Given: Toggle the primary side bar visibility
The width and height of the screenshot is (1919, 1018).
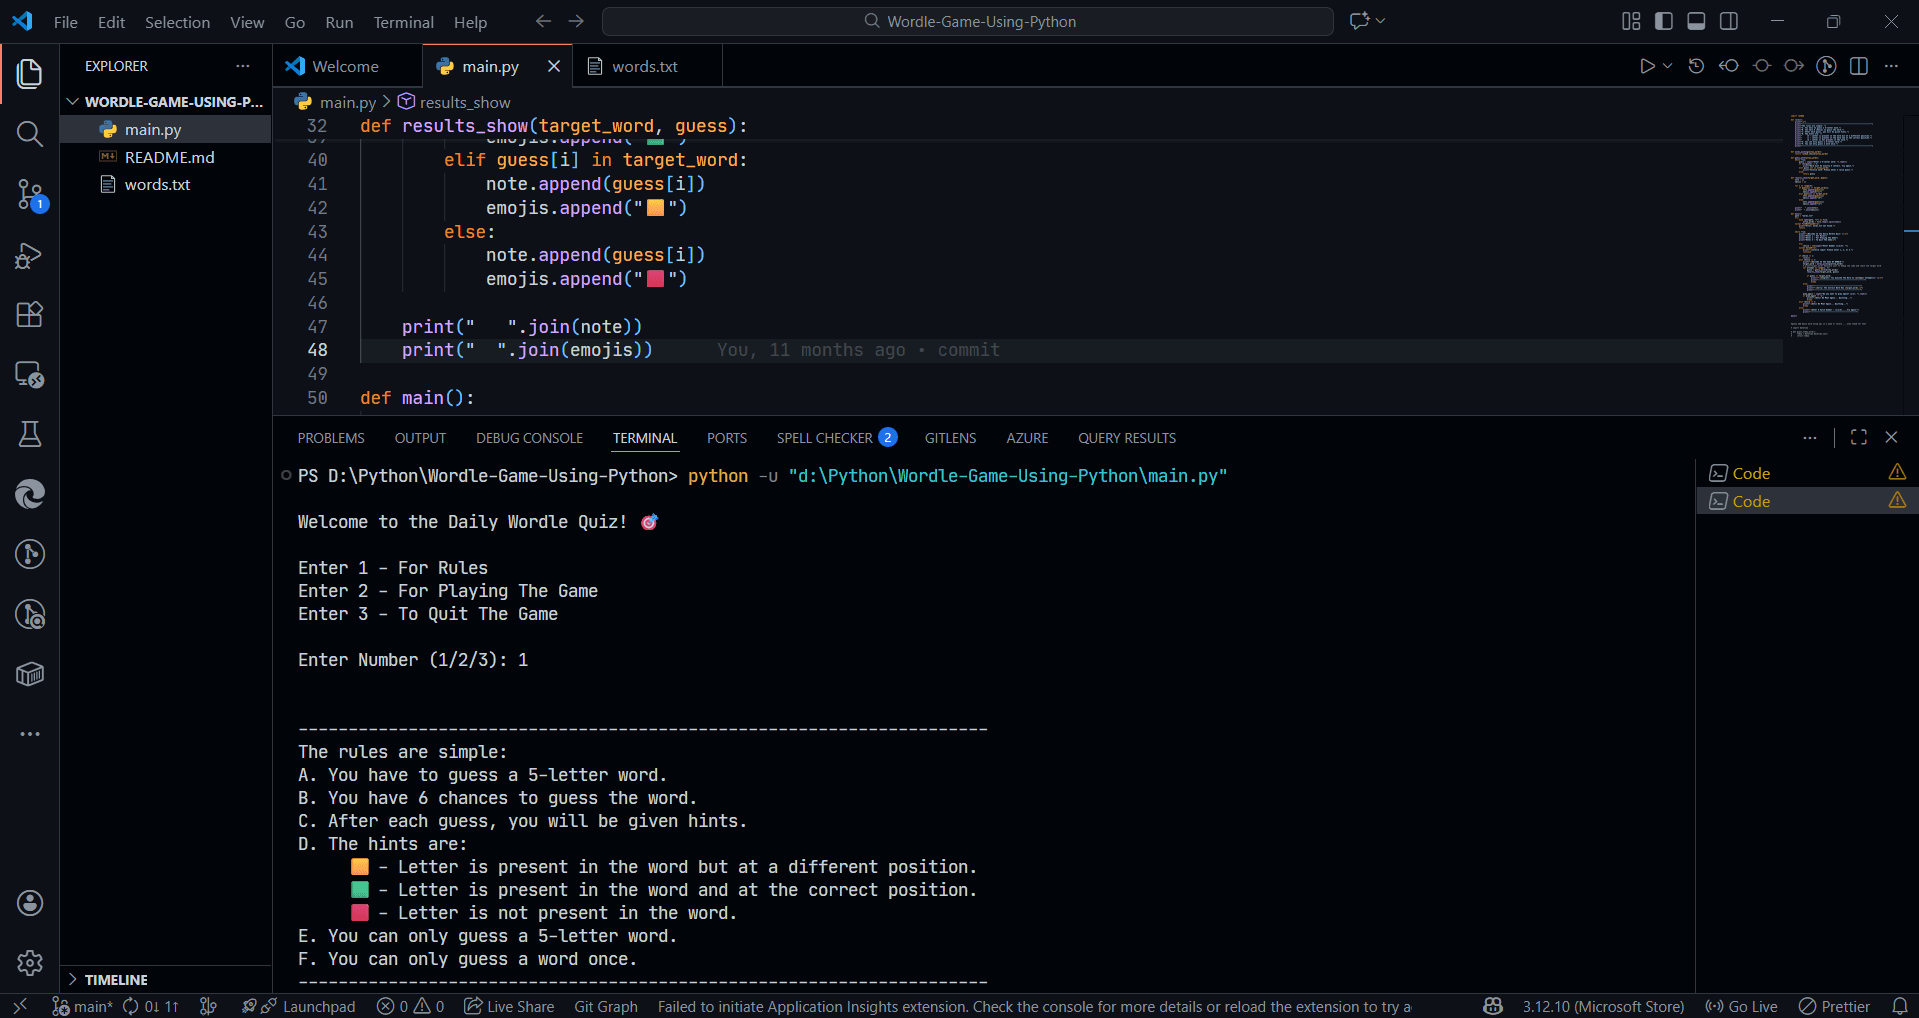Looking at the screenshot, I should (x=1663, y=21).
